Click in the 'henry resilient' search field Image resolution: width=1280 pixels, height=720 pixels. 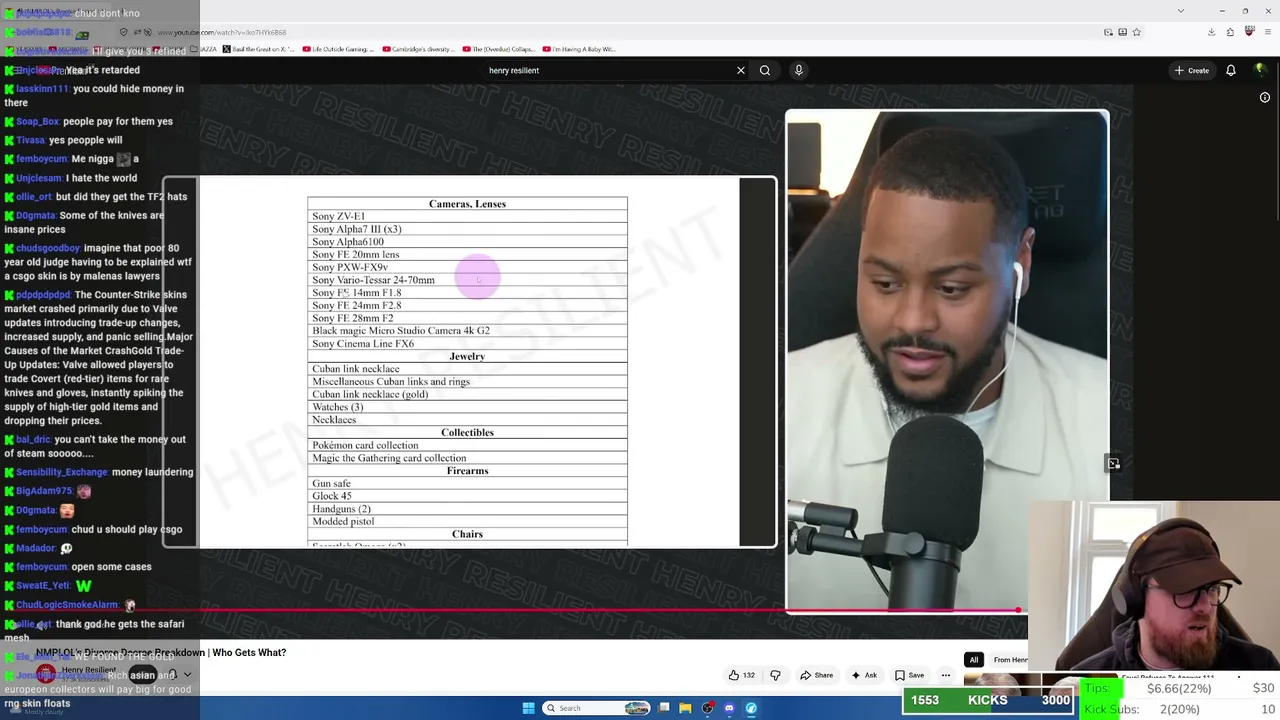tap(605, 70)
